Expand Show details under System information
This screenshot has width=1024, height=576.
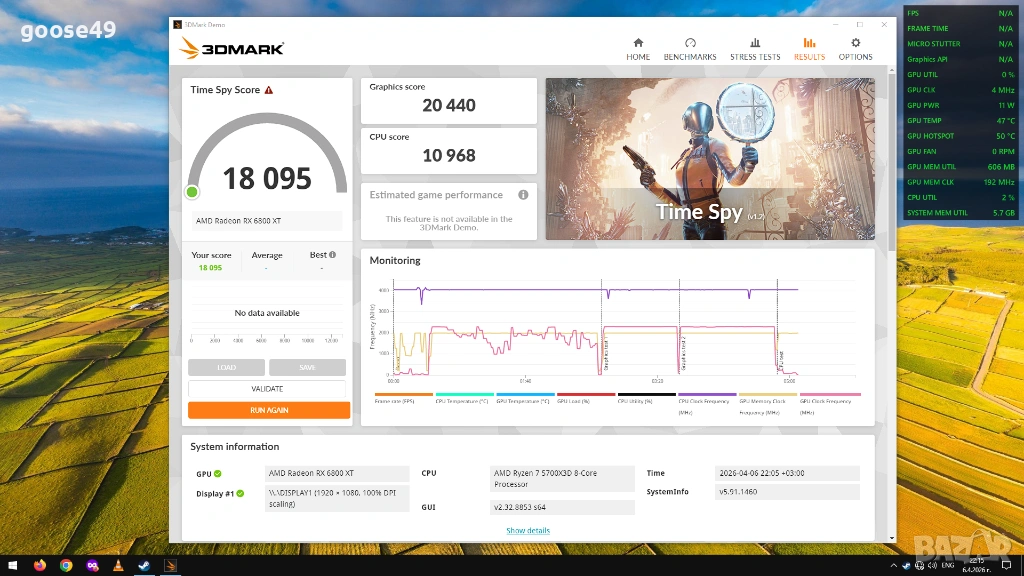(527, 530)
